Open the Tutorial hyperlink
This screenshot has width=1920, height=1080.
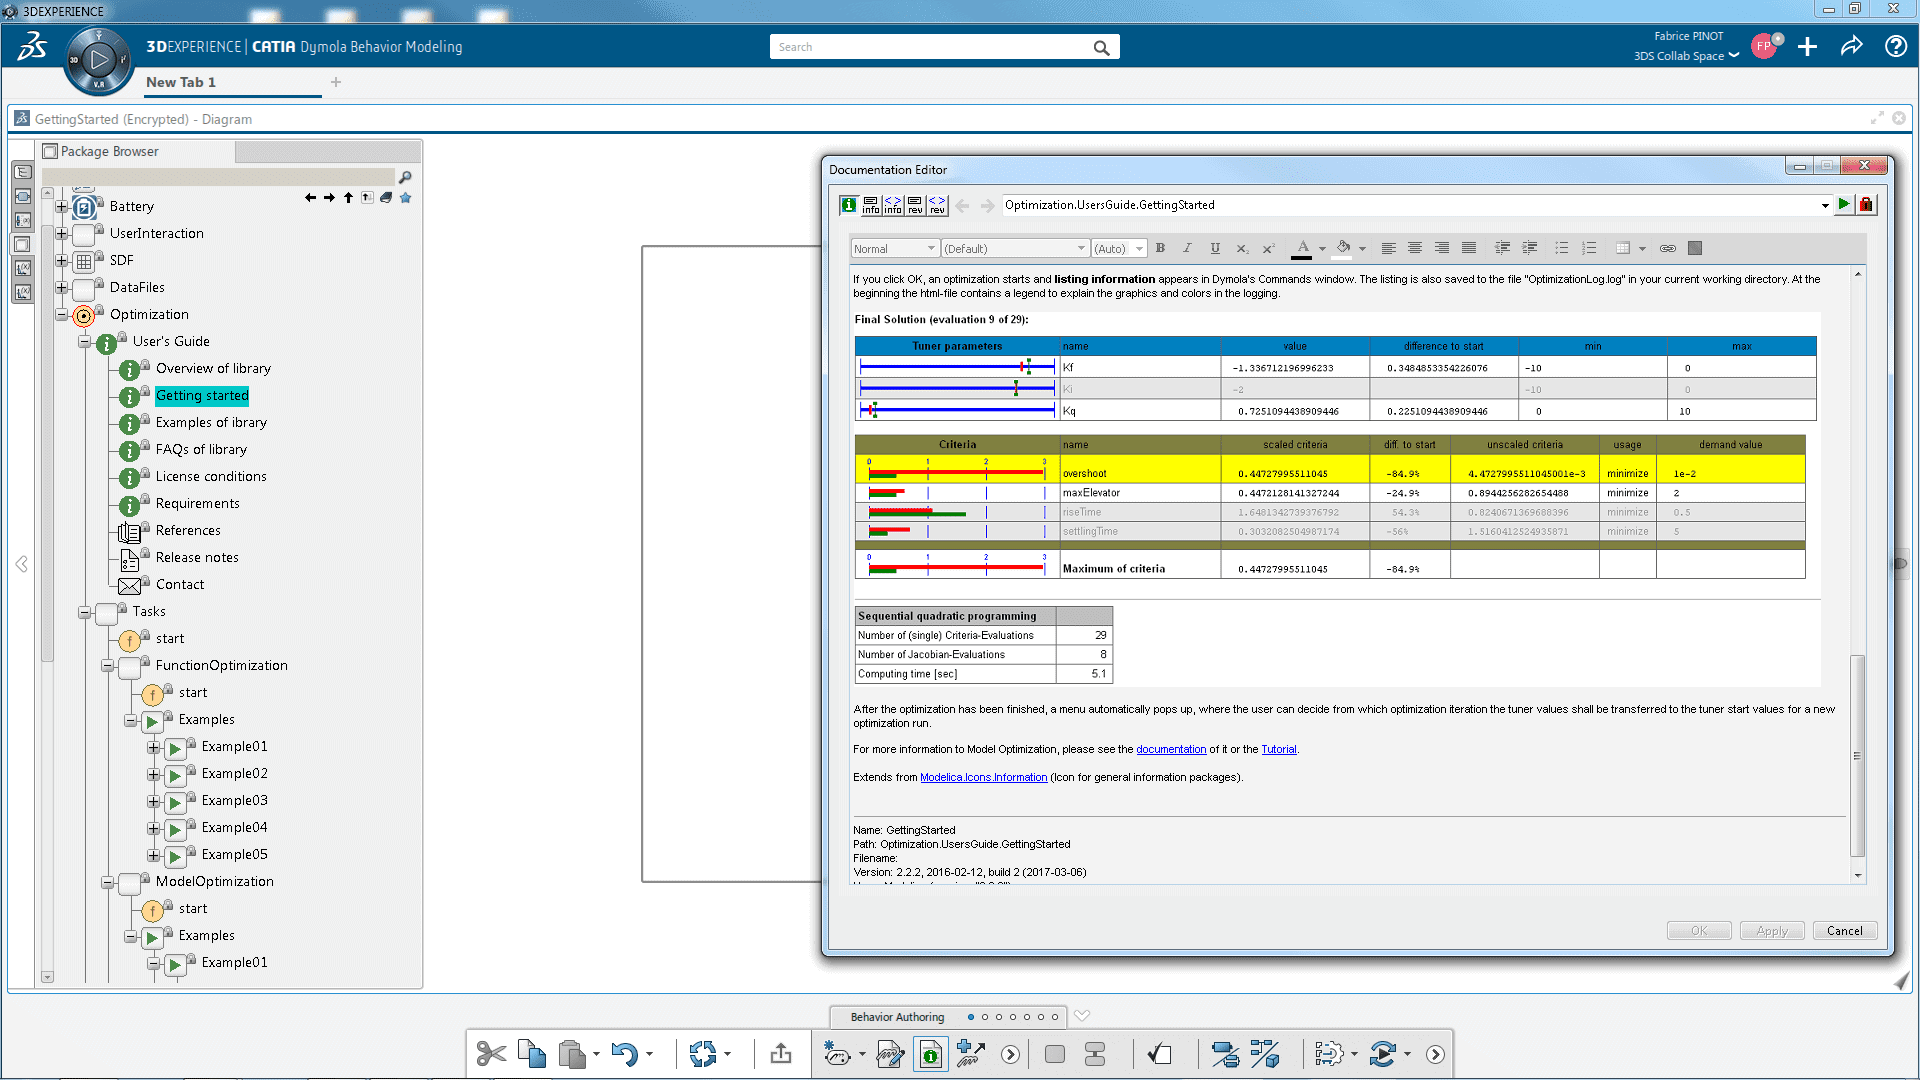point(1278,750)
